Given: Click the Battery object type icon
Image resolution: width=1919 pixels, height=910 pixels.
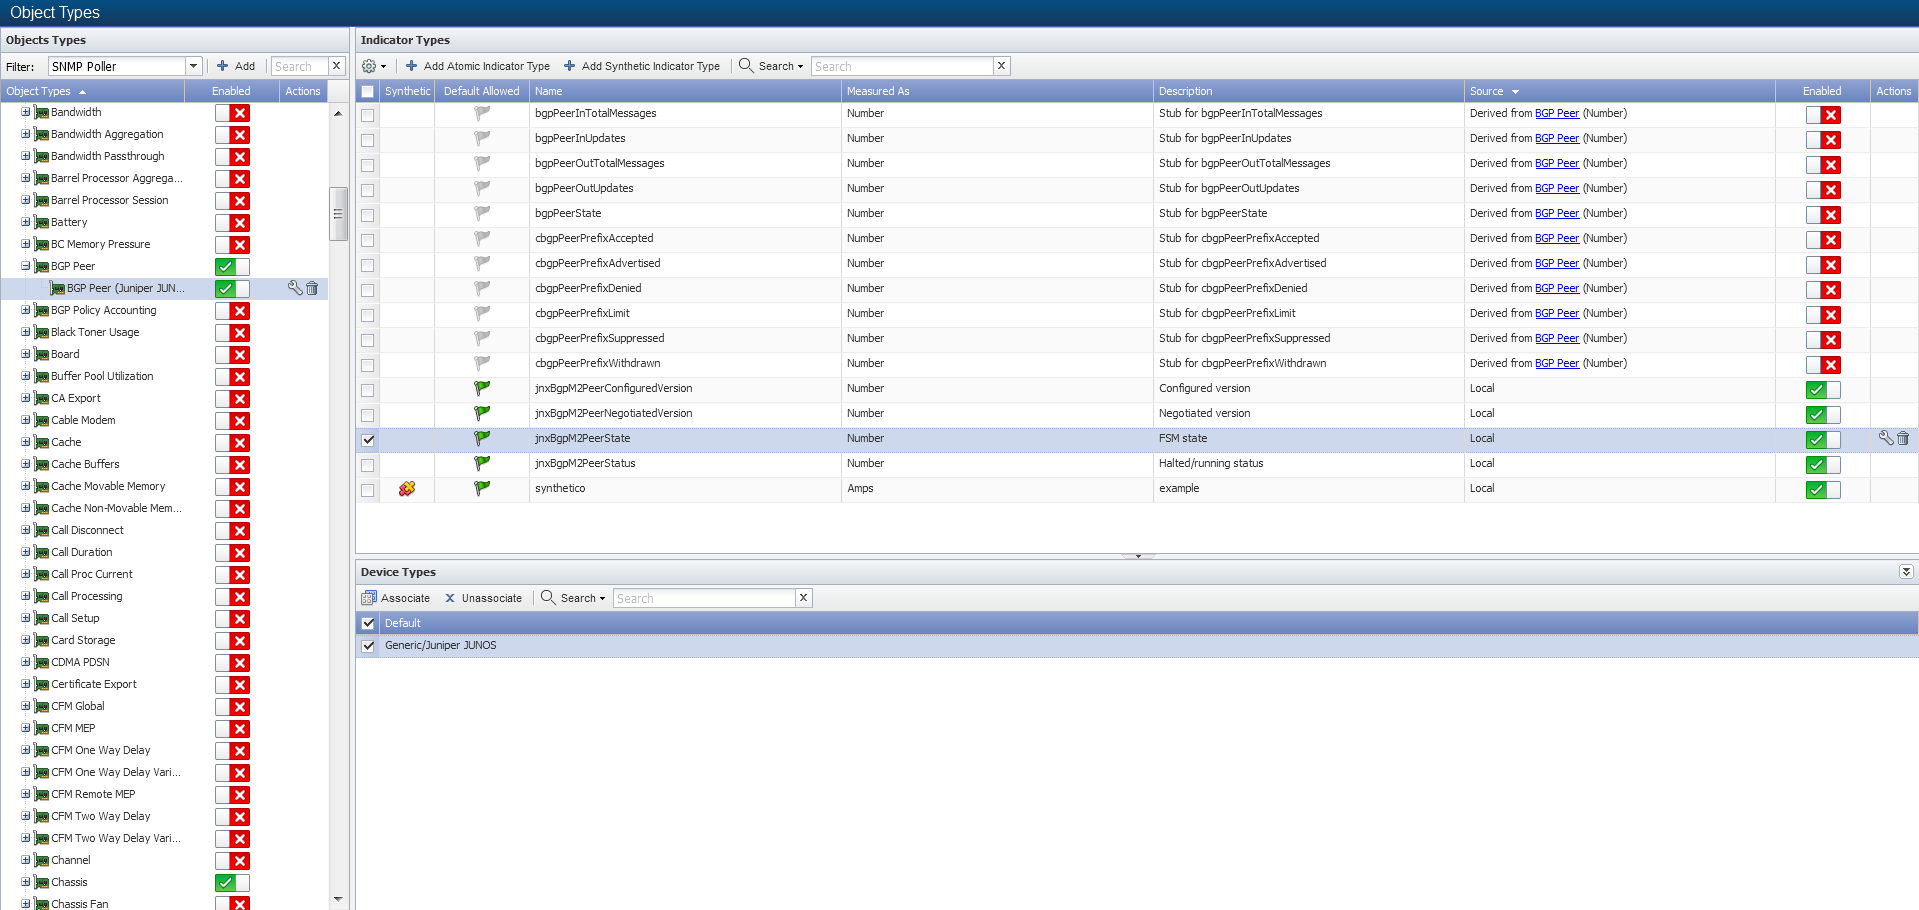Looking at the screenshot, I should (42, 223).
